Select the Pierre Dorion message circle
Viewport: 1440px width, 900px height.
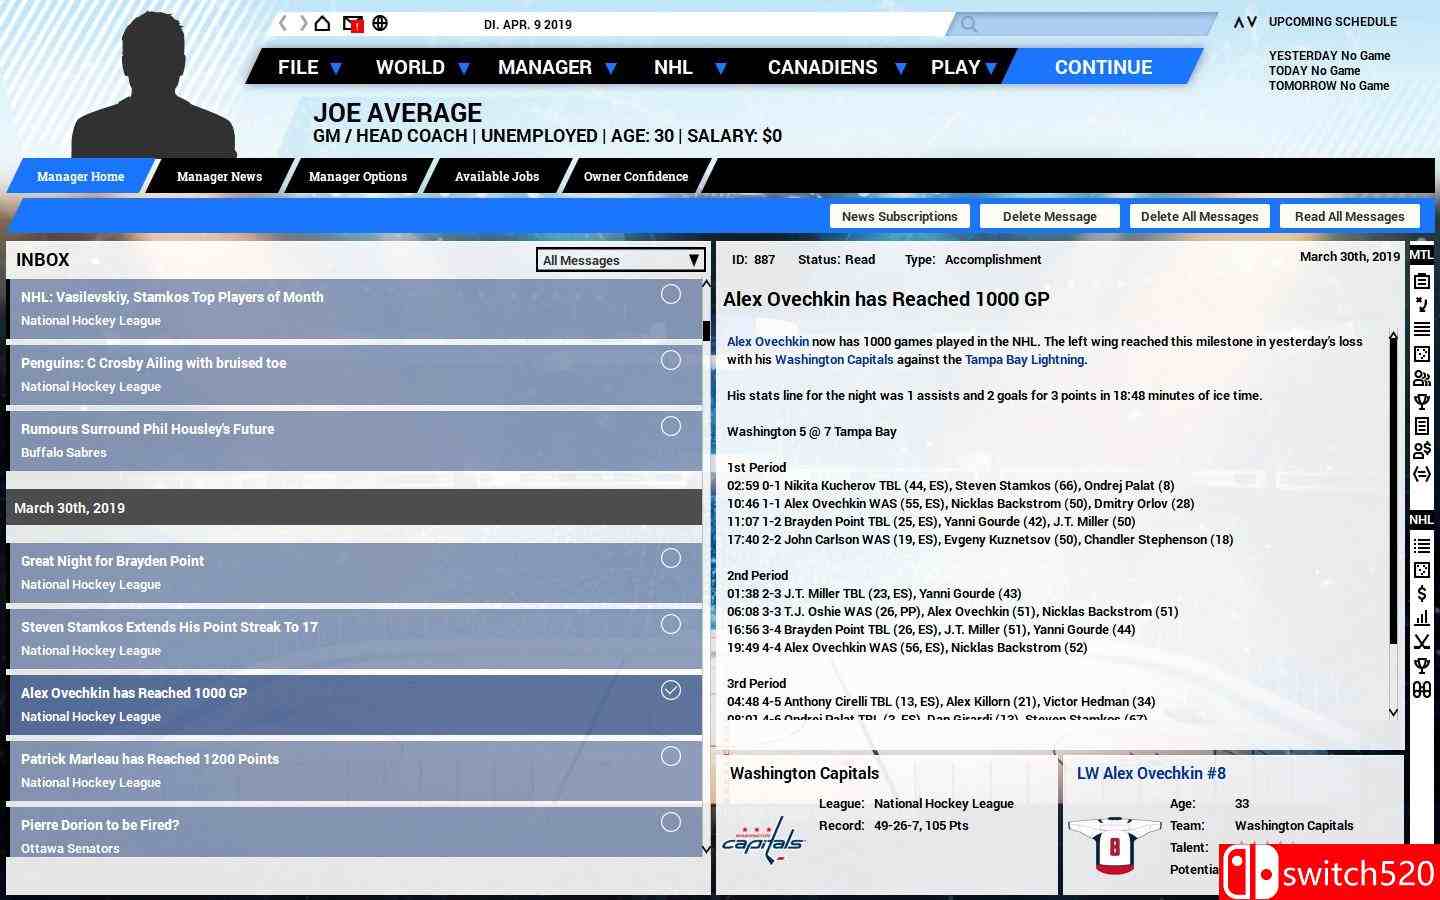[x=671, y=822]
